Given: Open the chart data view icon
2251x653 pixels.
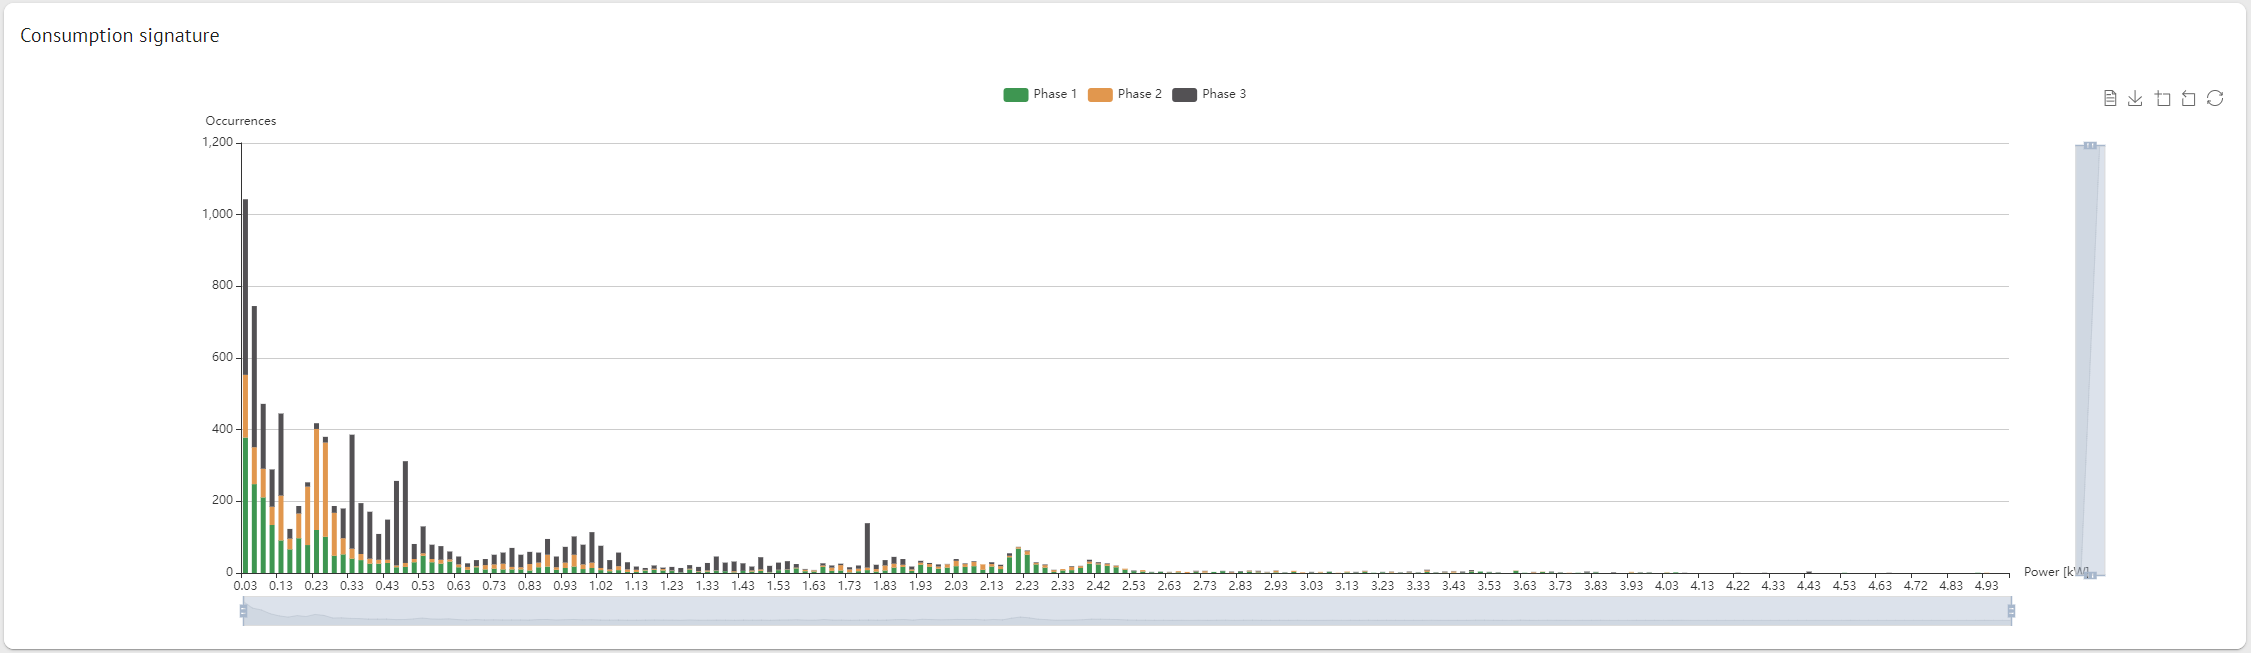Looking at the screenshot, I should coord(2110,98).
